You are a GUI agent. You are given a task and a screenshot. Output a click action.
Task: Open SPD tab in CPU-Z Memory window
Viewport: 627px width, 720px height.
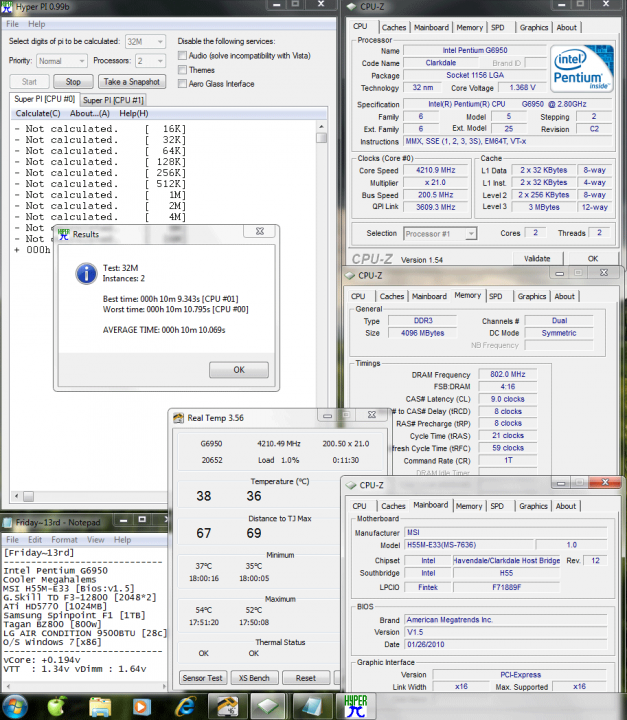(x=495, y=297)
